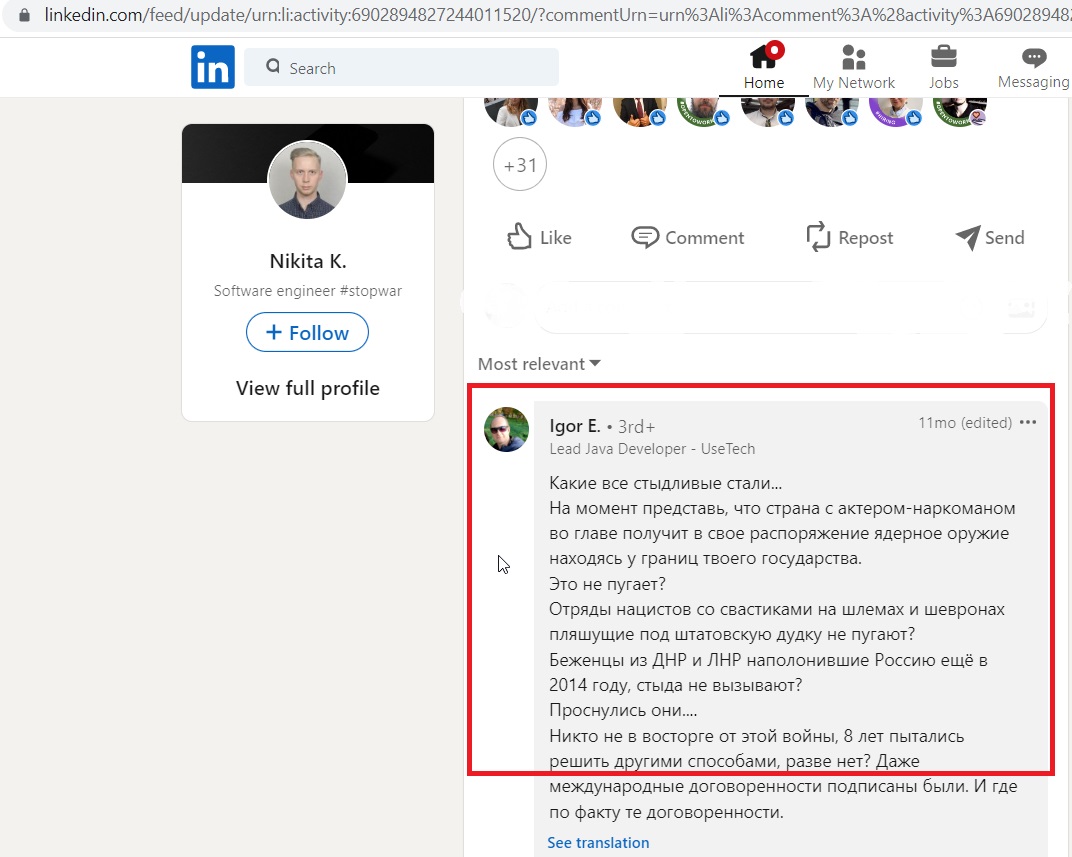Repost this post
The image size is (1072, 857).
tap(850, 237)
